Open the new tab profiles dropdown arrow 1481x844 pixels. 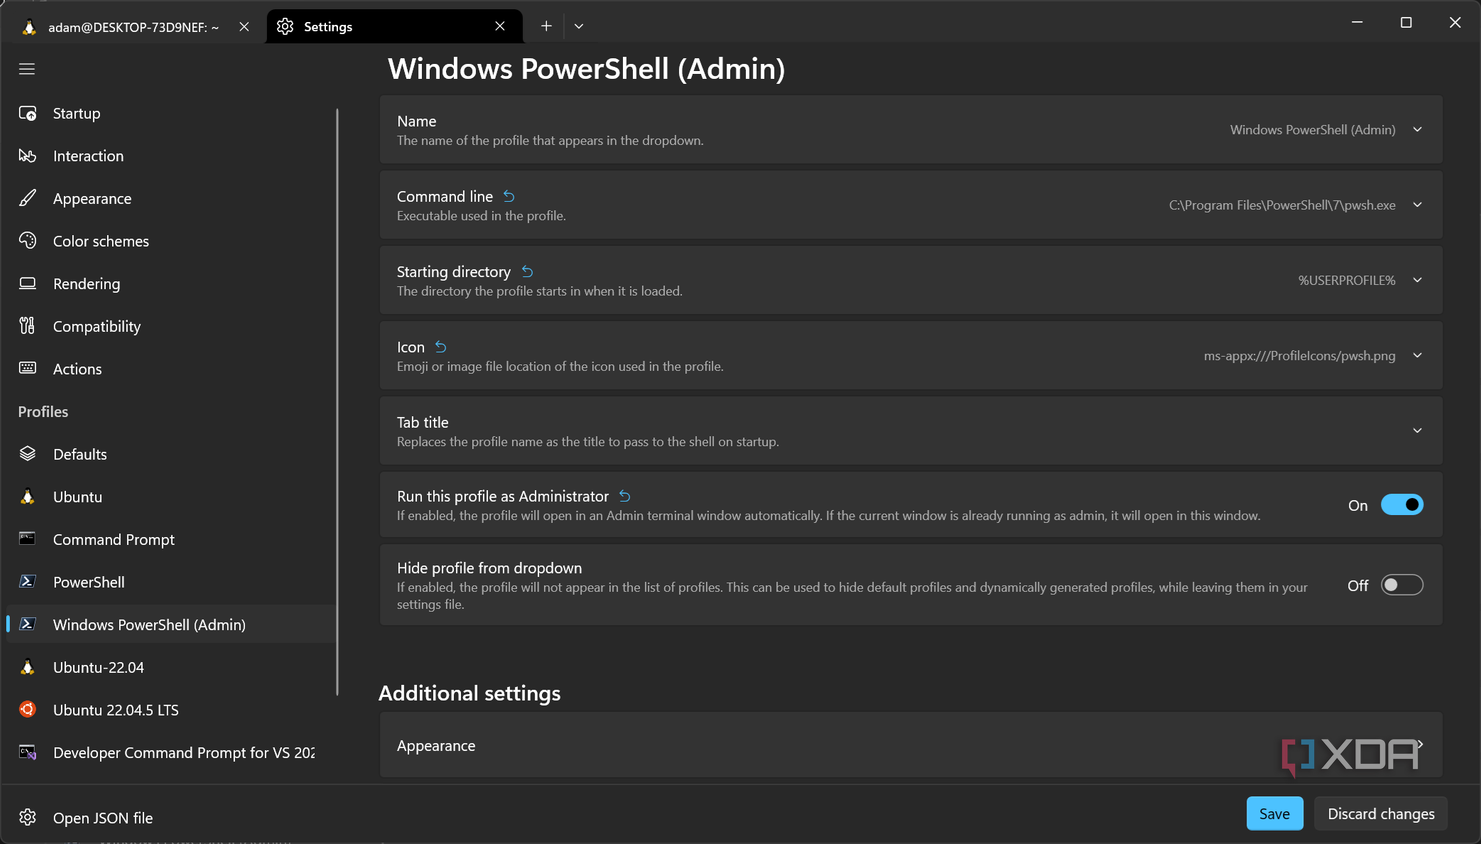click(579, 26)
